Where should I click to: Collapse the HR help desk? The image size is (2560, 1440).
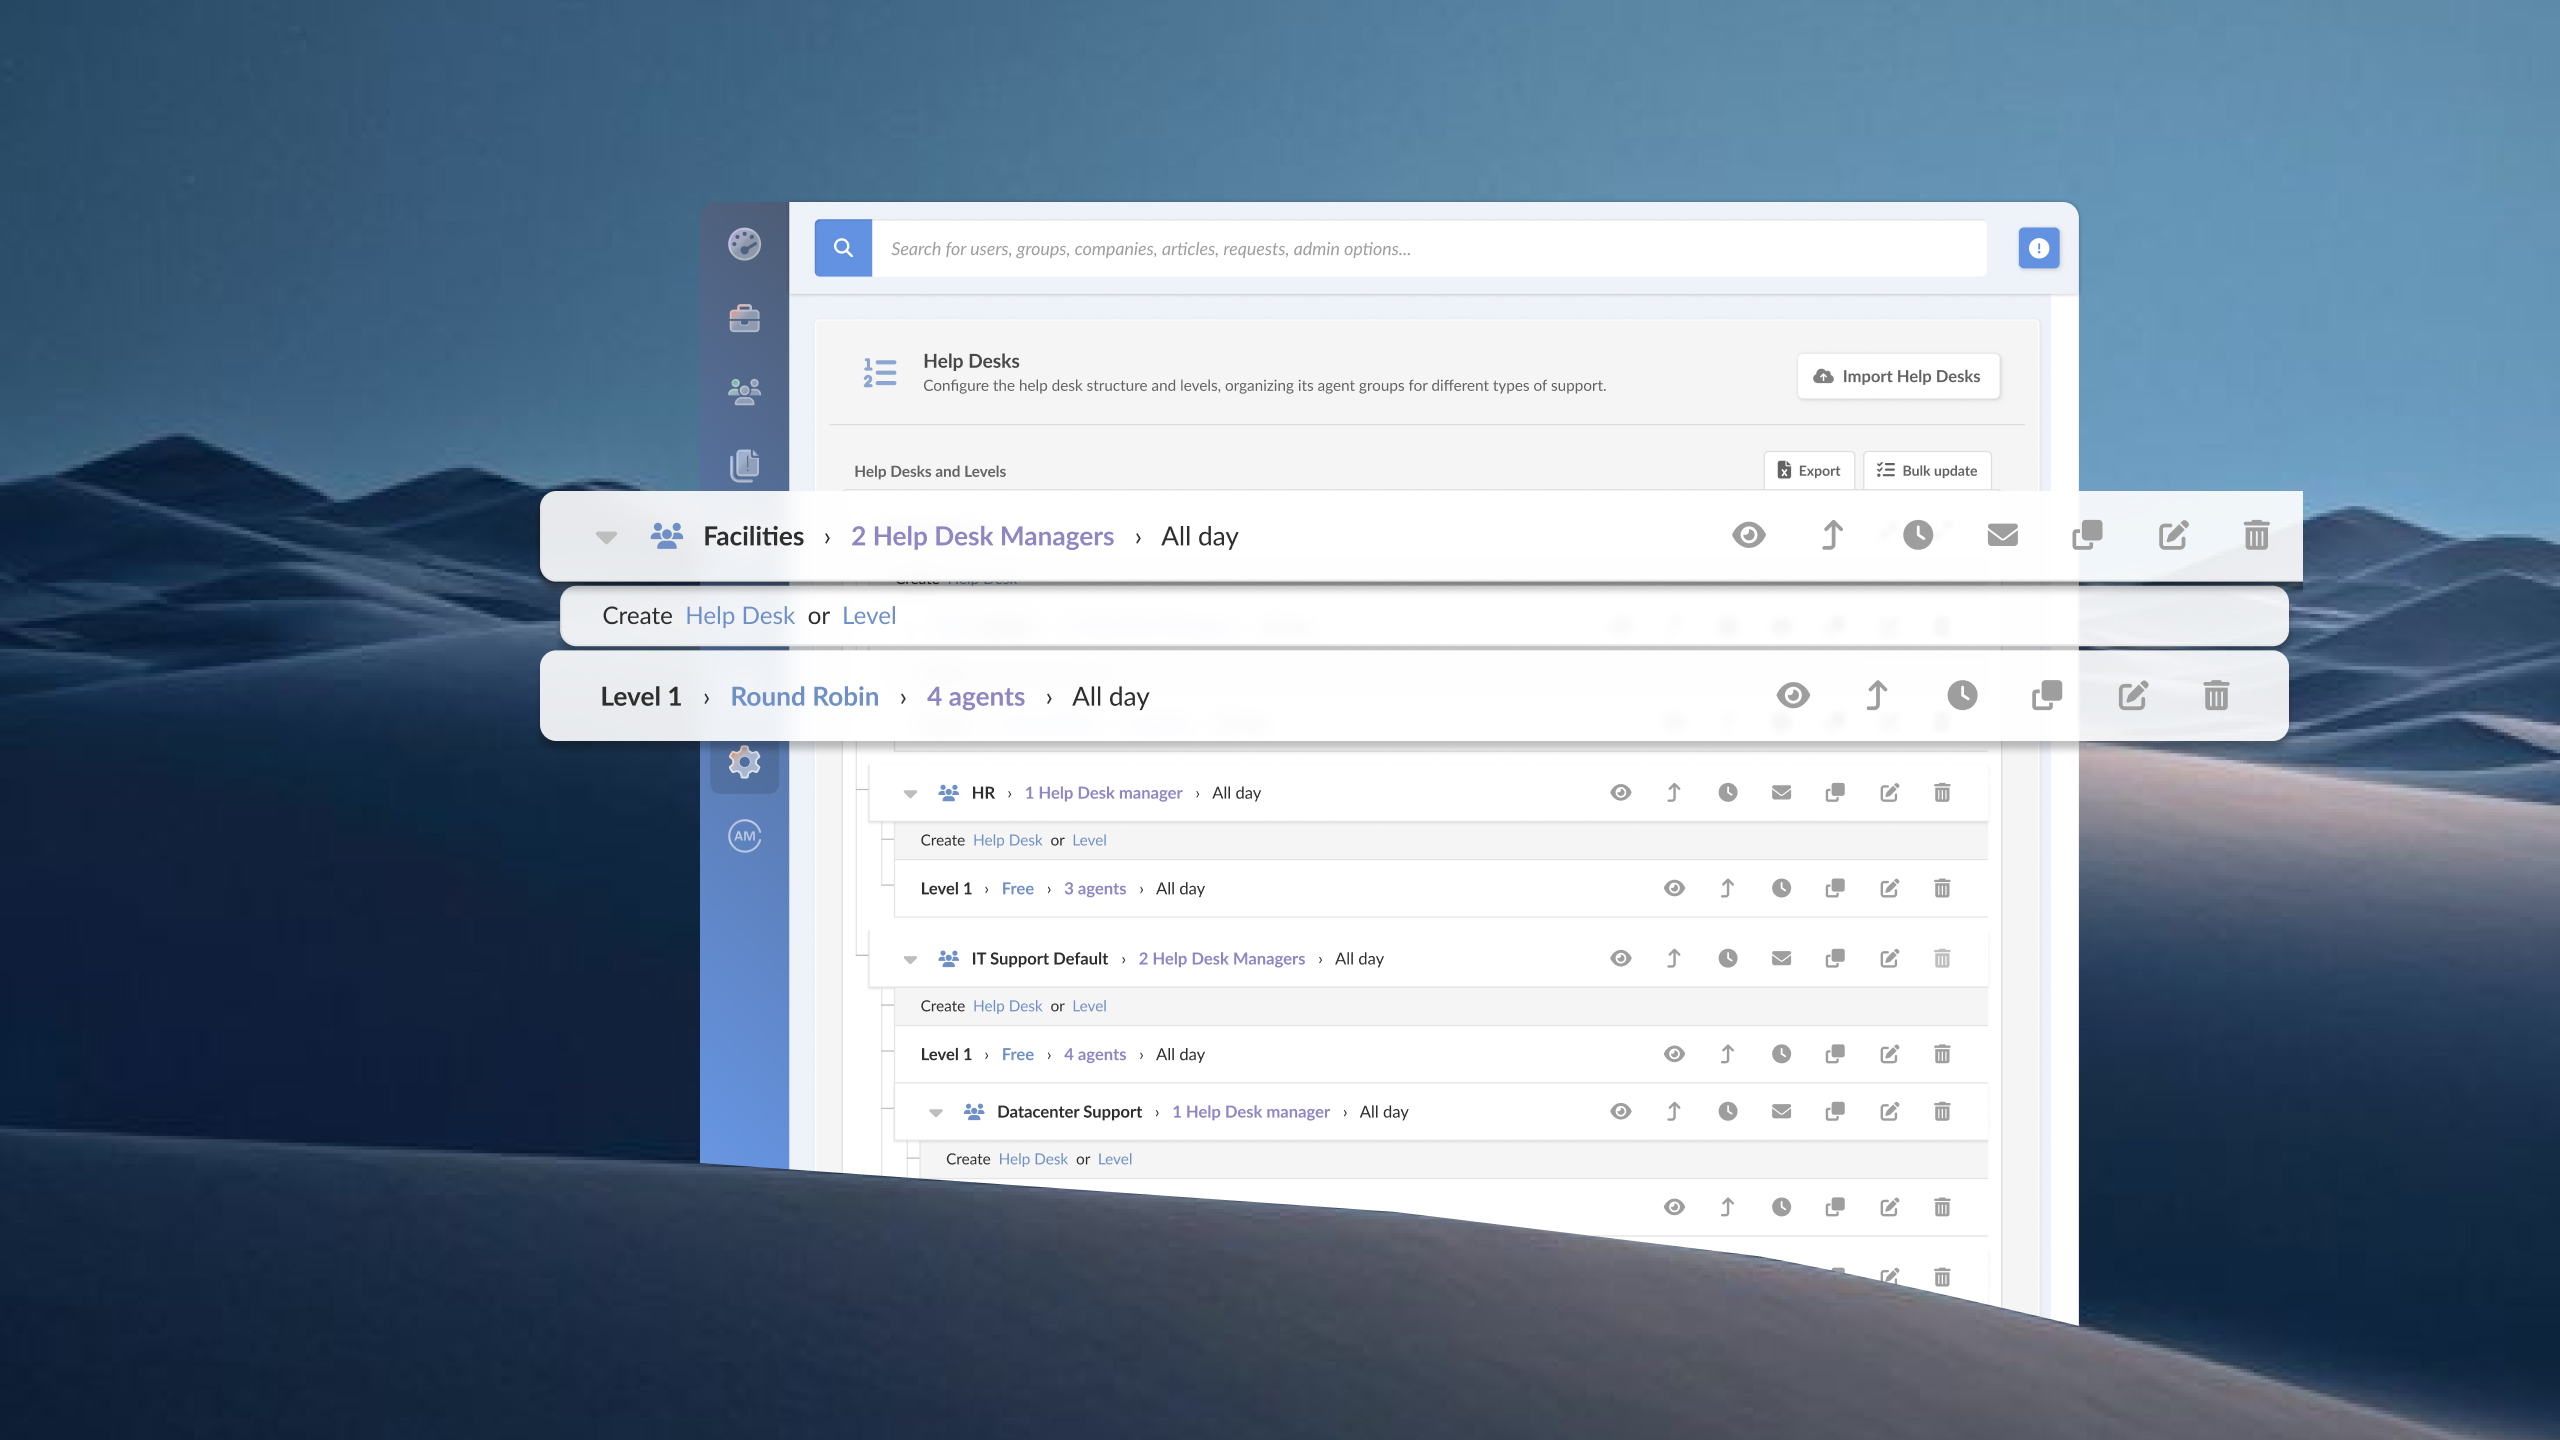(910, 794)
